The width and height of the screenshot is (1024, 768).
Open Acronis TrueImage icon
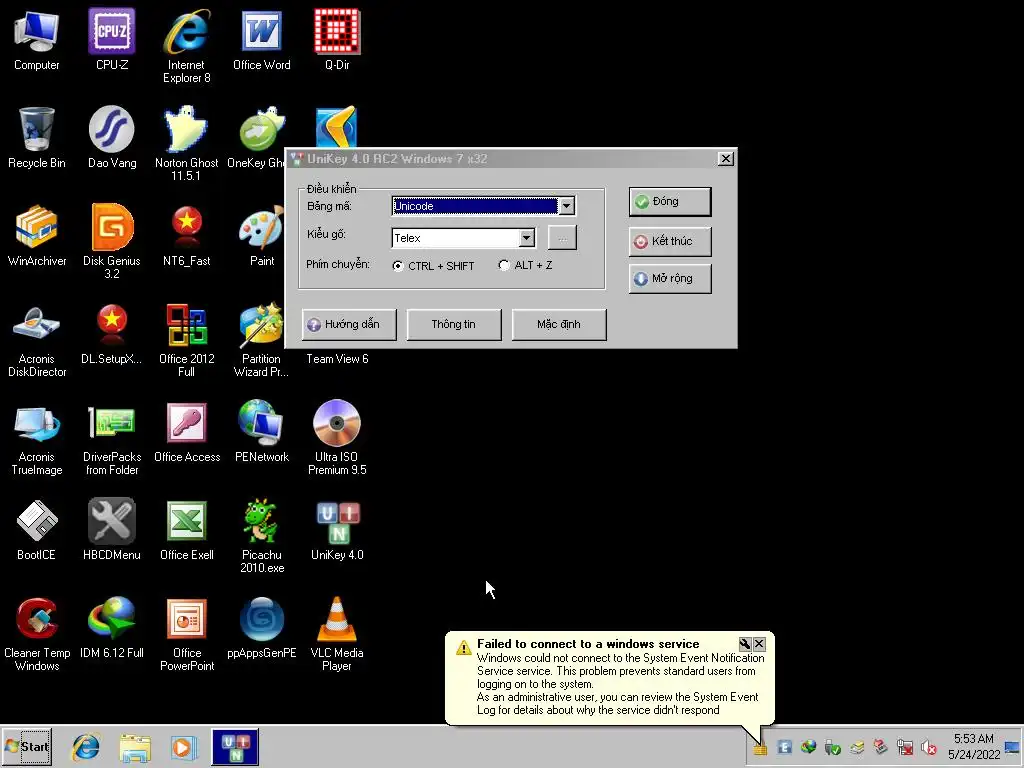37,438
